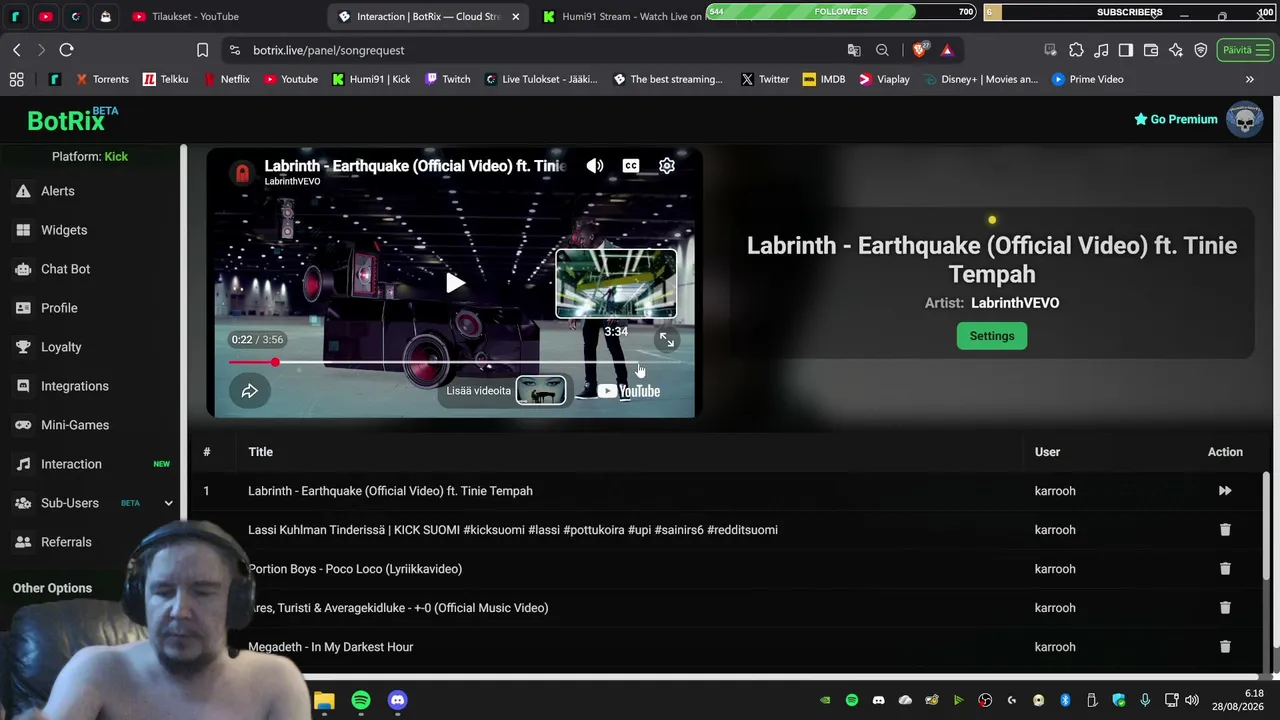The image size is (1280, 720).
Task: Open the Loyalty section
Action: click(x=61, y=347)
